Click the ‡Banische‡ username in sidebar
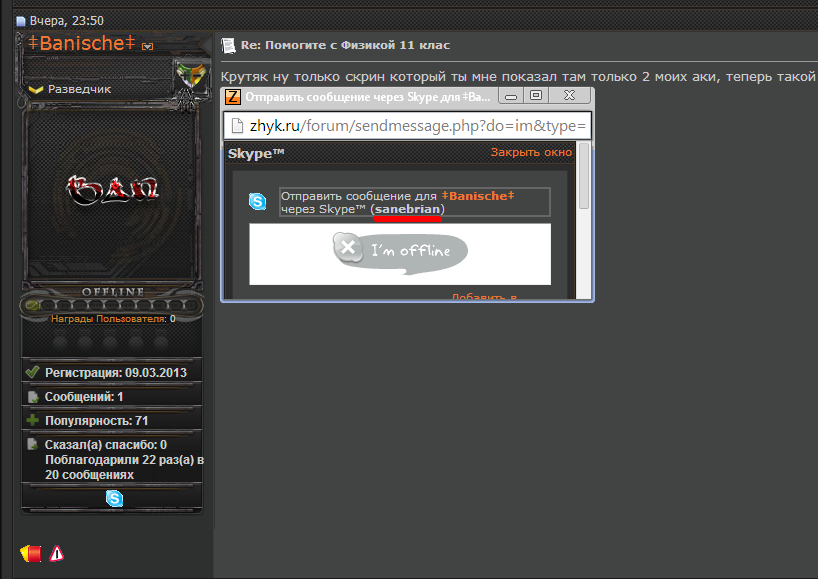The width and height of the screenshot is (818, 579). (x=80, y=44)
